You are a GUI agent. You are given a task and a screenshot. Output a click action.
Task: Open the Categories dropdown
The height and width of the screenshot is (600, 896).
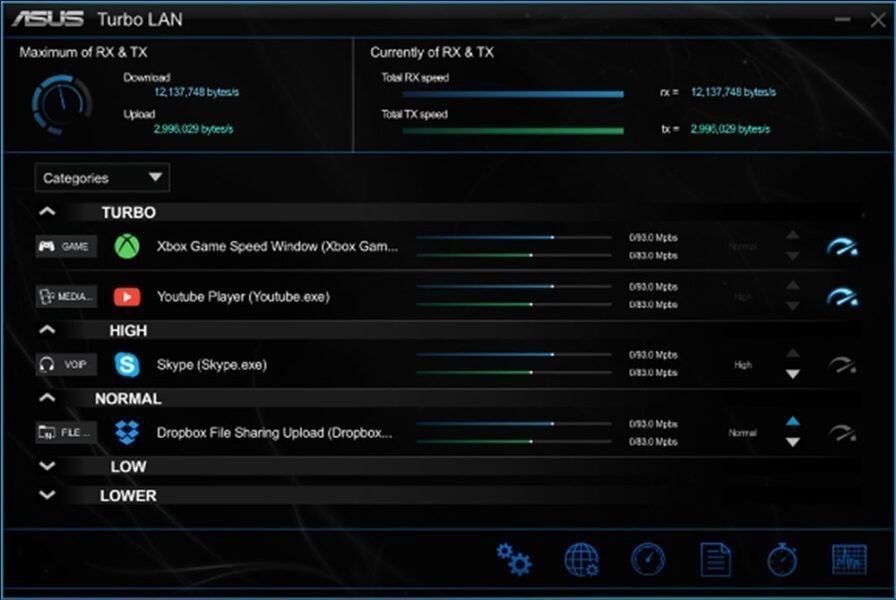coord(102,178)
